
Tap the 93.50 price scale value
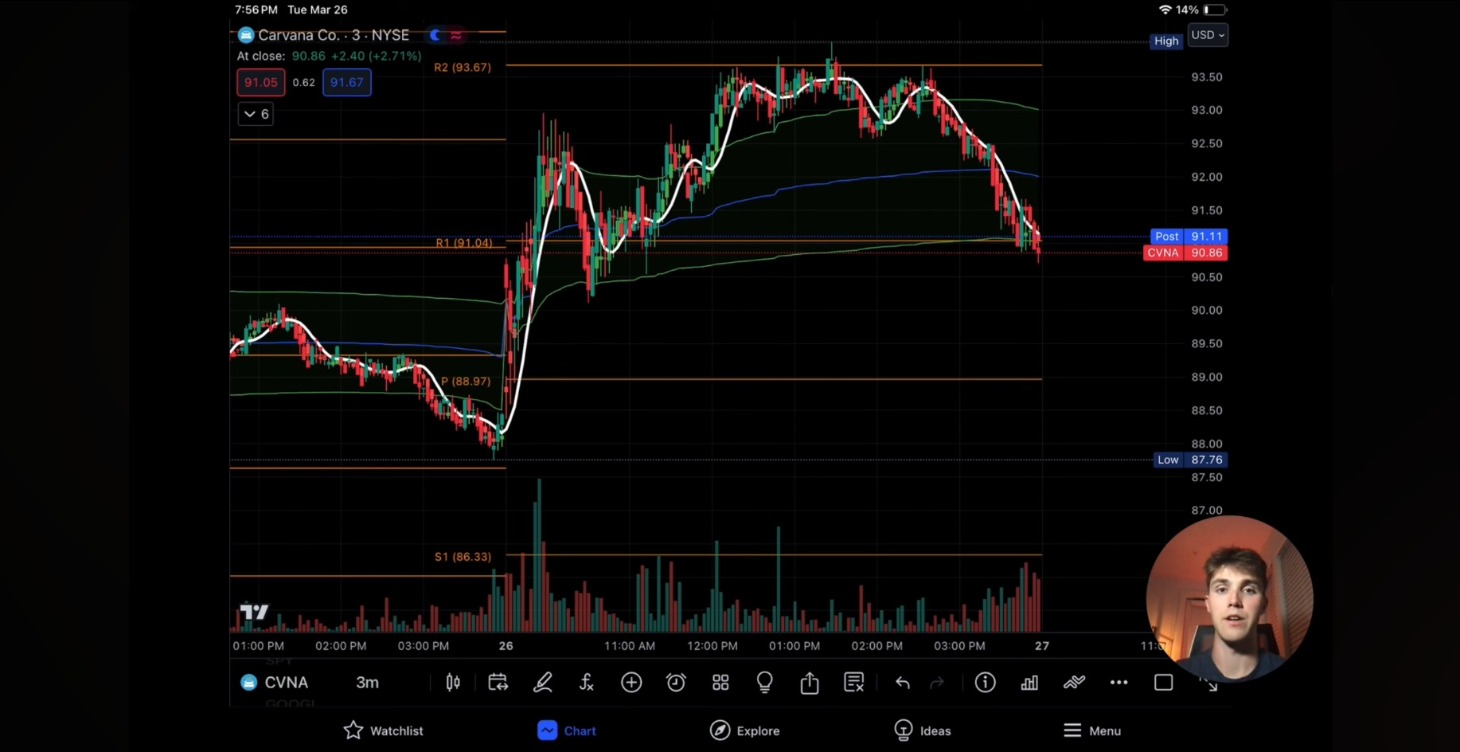tap(1207, 77)
